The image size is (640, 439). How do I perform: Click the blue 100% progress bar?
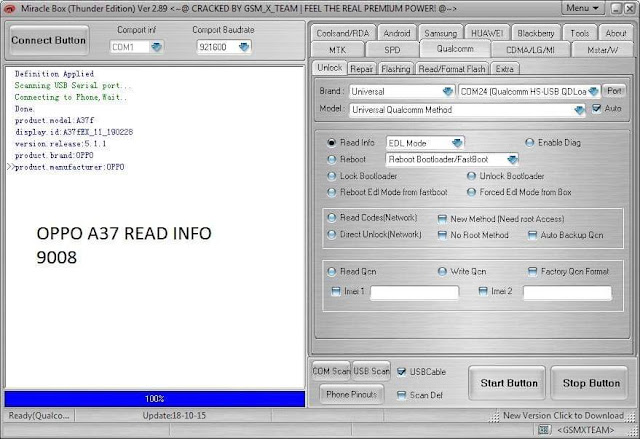click(155, 399)
